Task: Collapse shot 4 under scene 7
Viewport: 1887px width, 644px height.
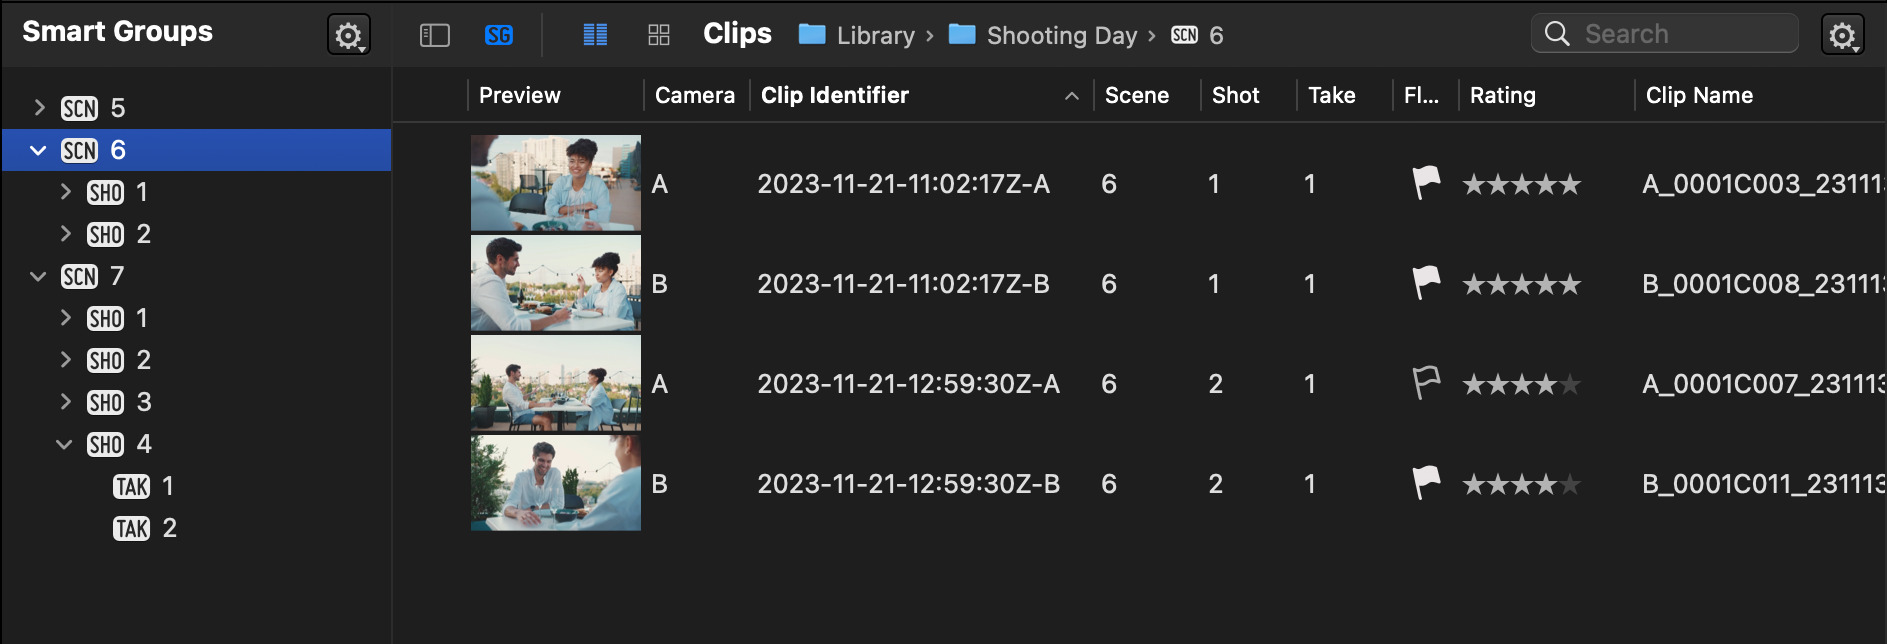Action: (65, 444)
